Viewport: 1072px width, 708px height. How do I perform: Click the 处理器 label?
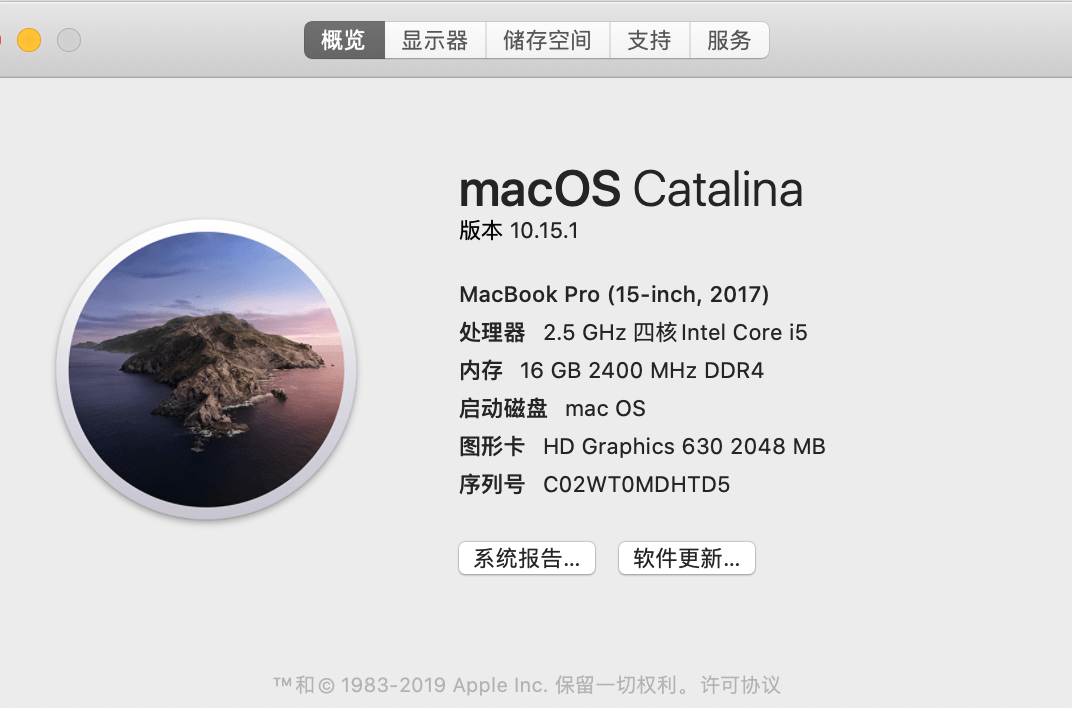point(492,332)
